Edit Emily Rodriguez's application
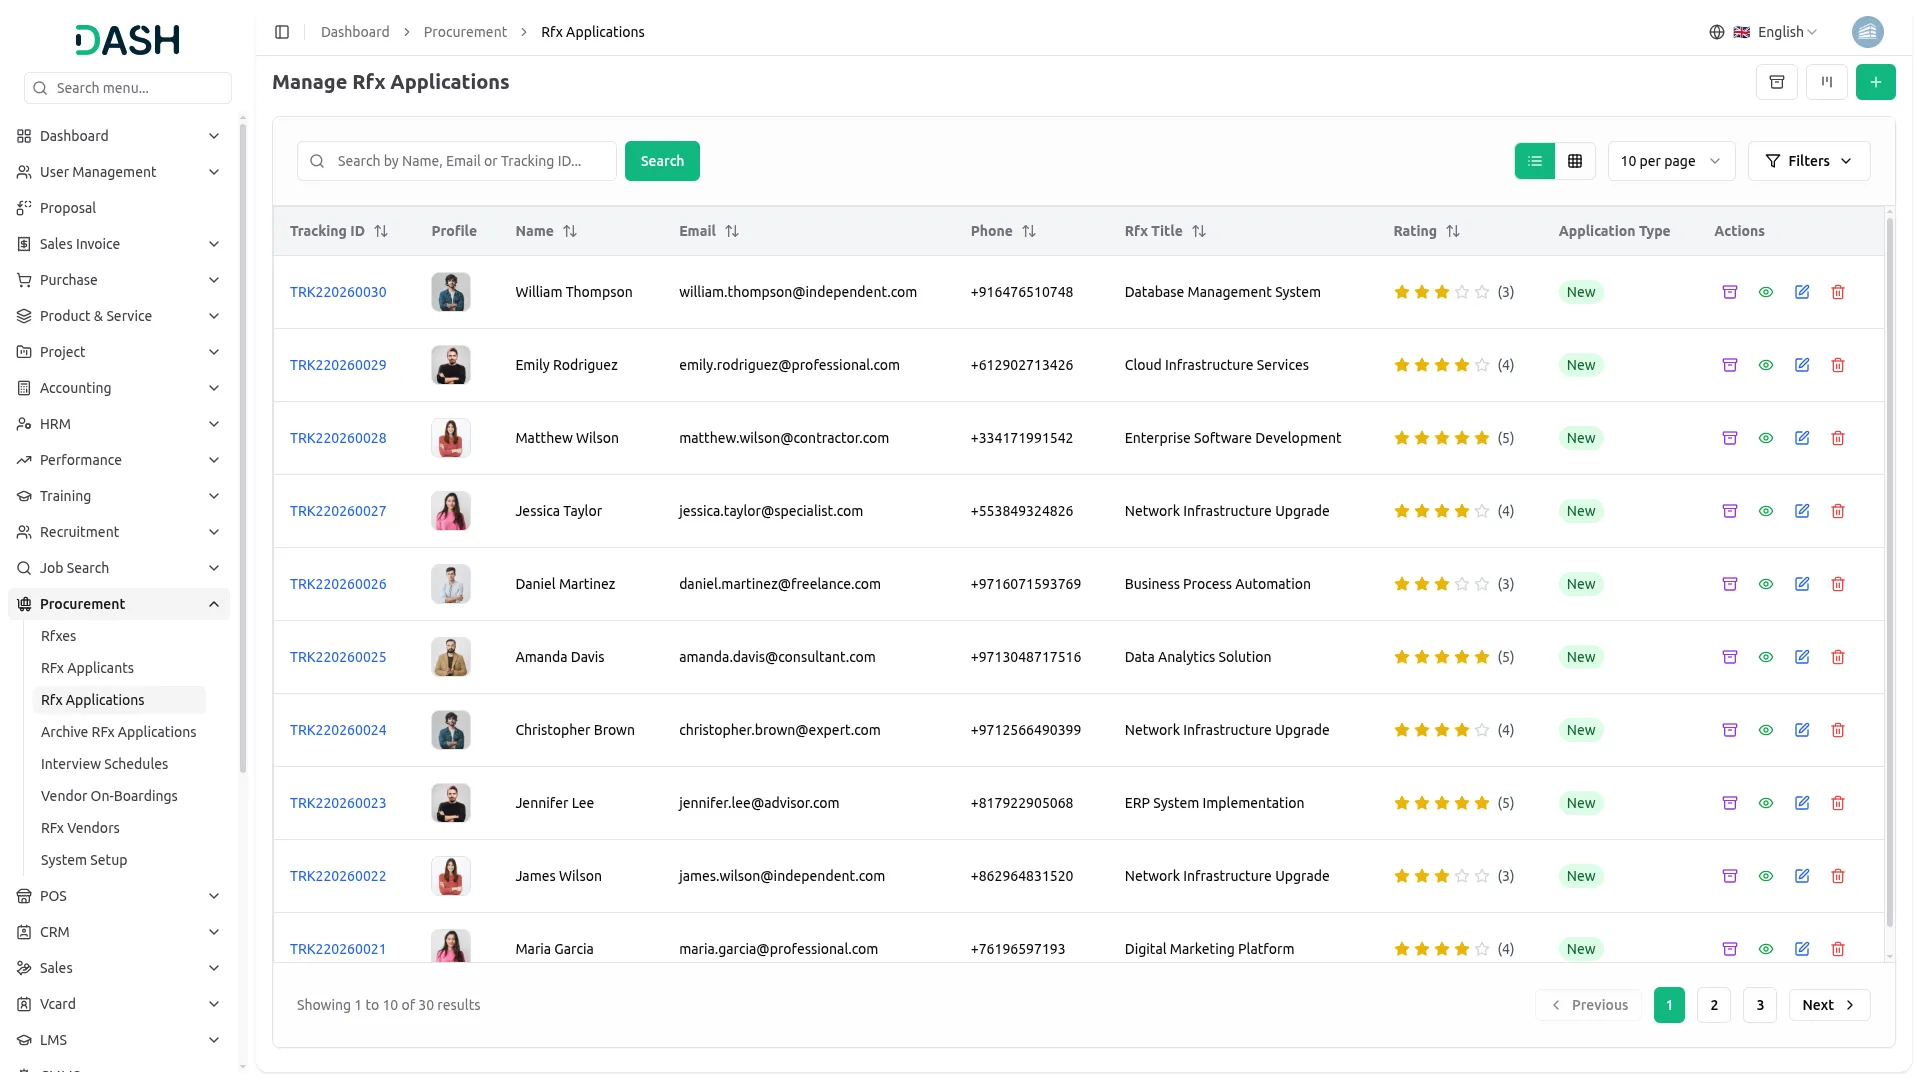Image resolution: width=1920 pixels, height=1080 pixels. pos(1802,365)
